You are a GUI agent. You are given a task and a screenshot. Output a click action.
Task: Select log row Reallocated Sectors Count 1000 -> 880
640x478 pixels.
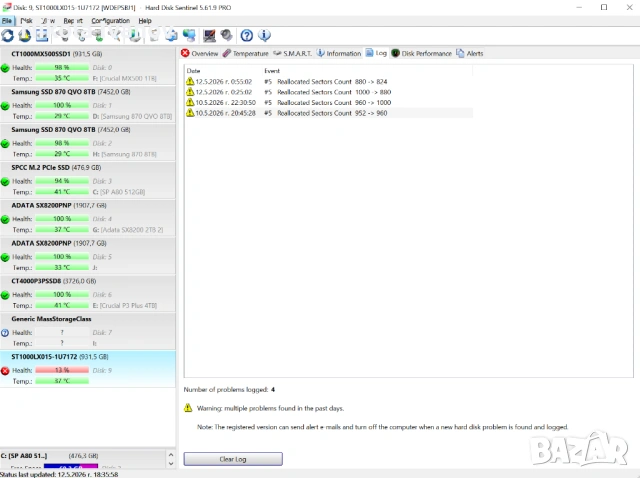coord(329,92)
